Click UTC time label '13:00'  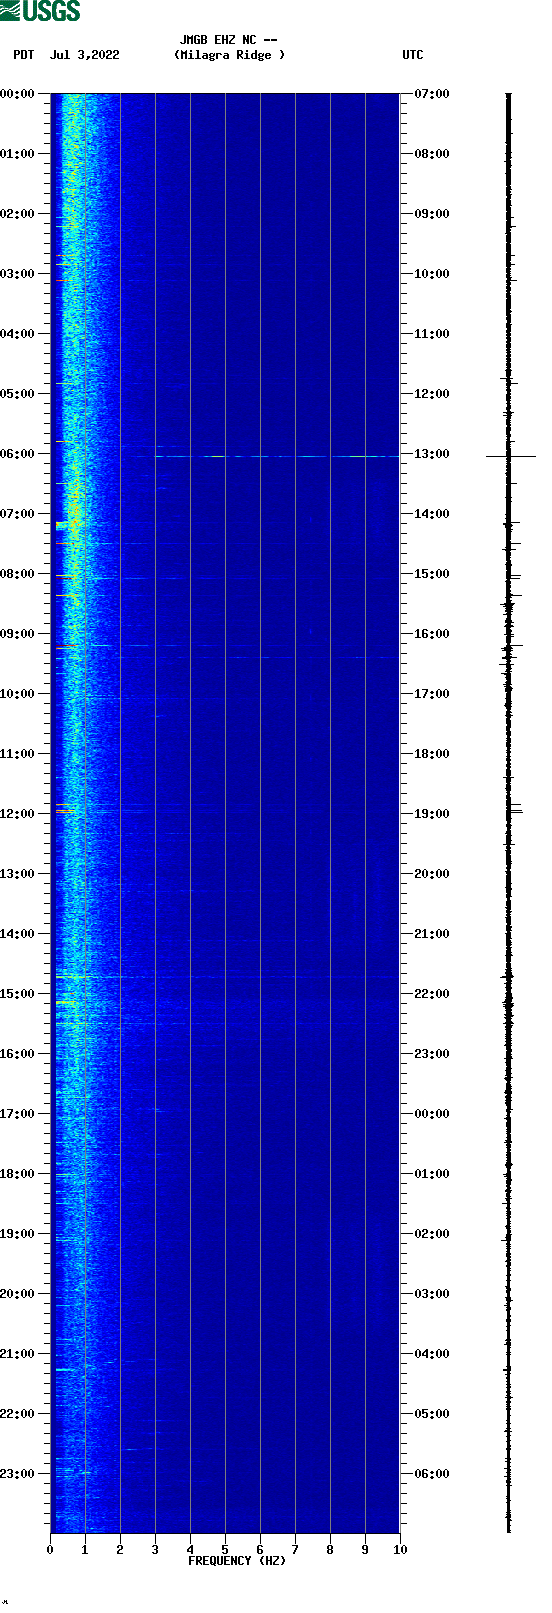click(432, 454)
